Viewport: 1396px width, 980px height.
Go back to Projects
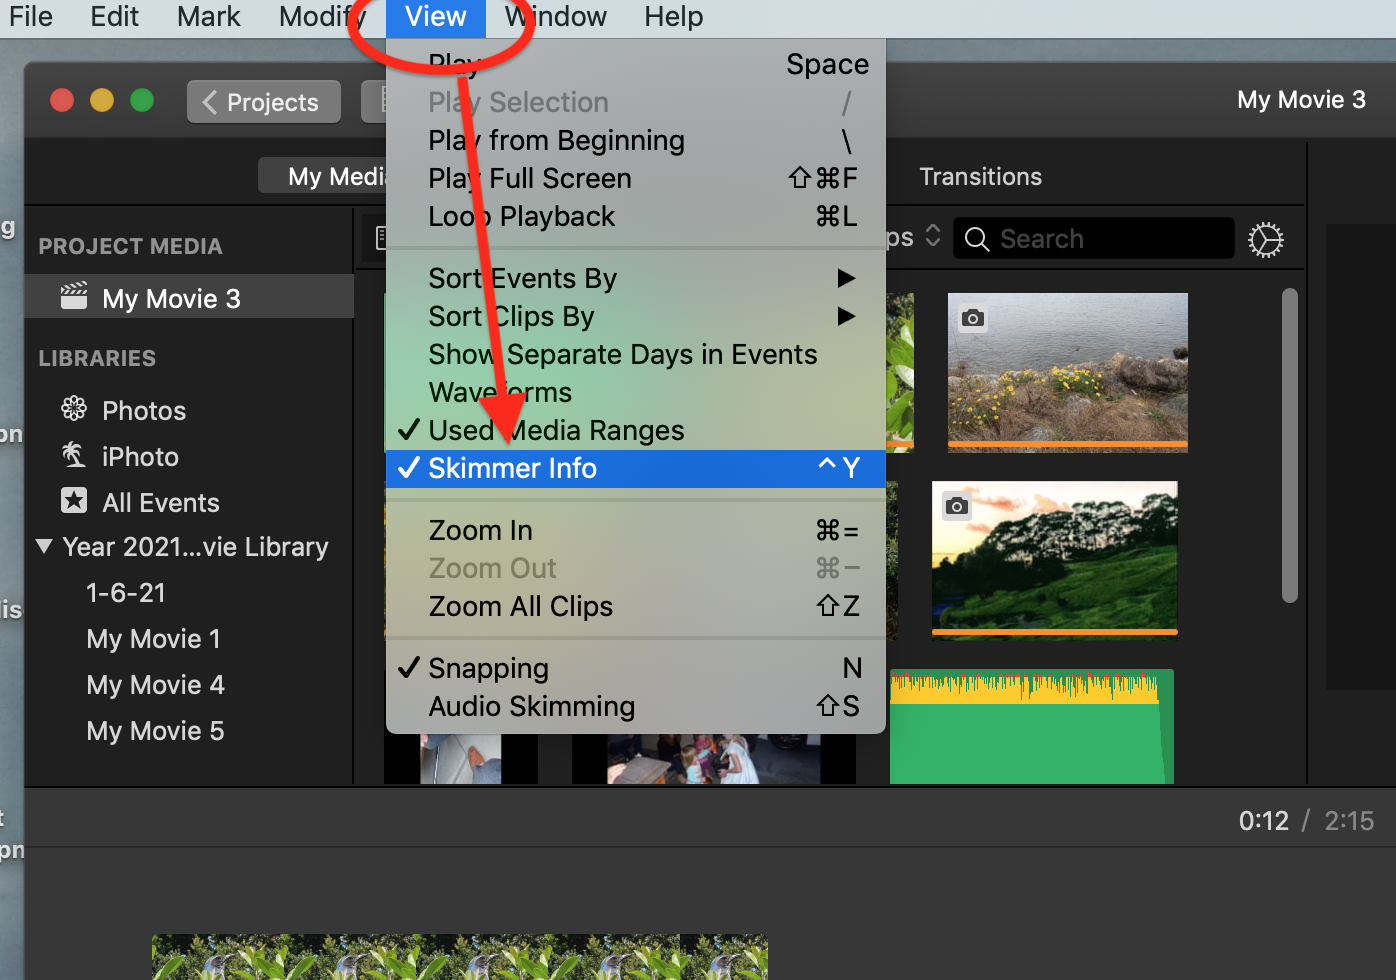pos(263,102)
